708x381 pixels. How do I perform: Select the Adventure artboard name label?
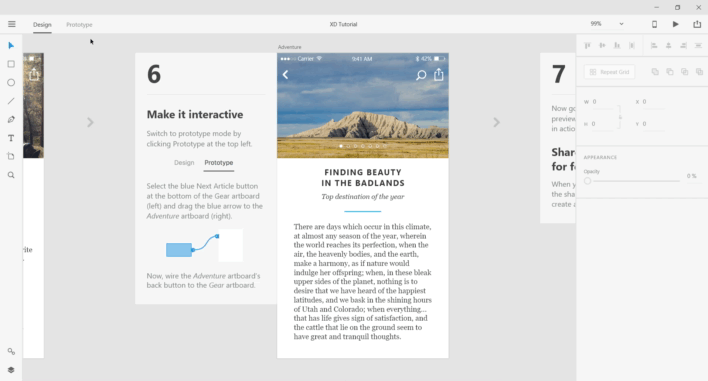pos(289,47)
